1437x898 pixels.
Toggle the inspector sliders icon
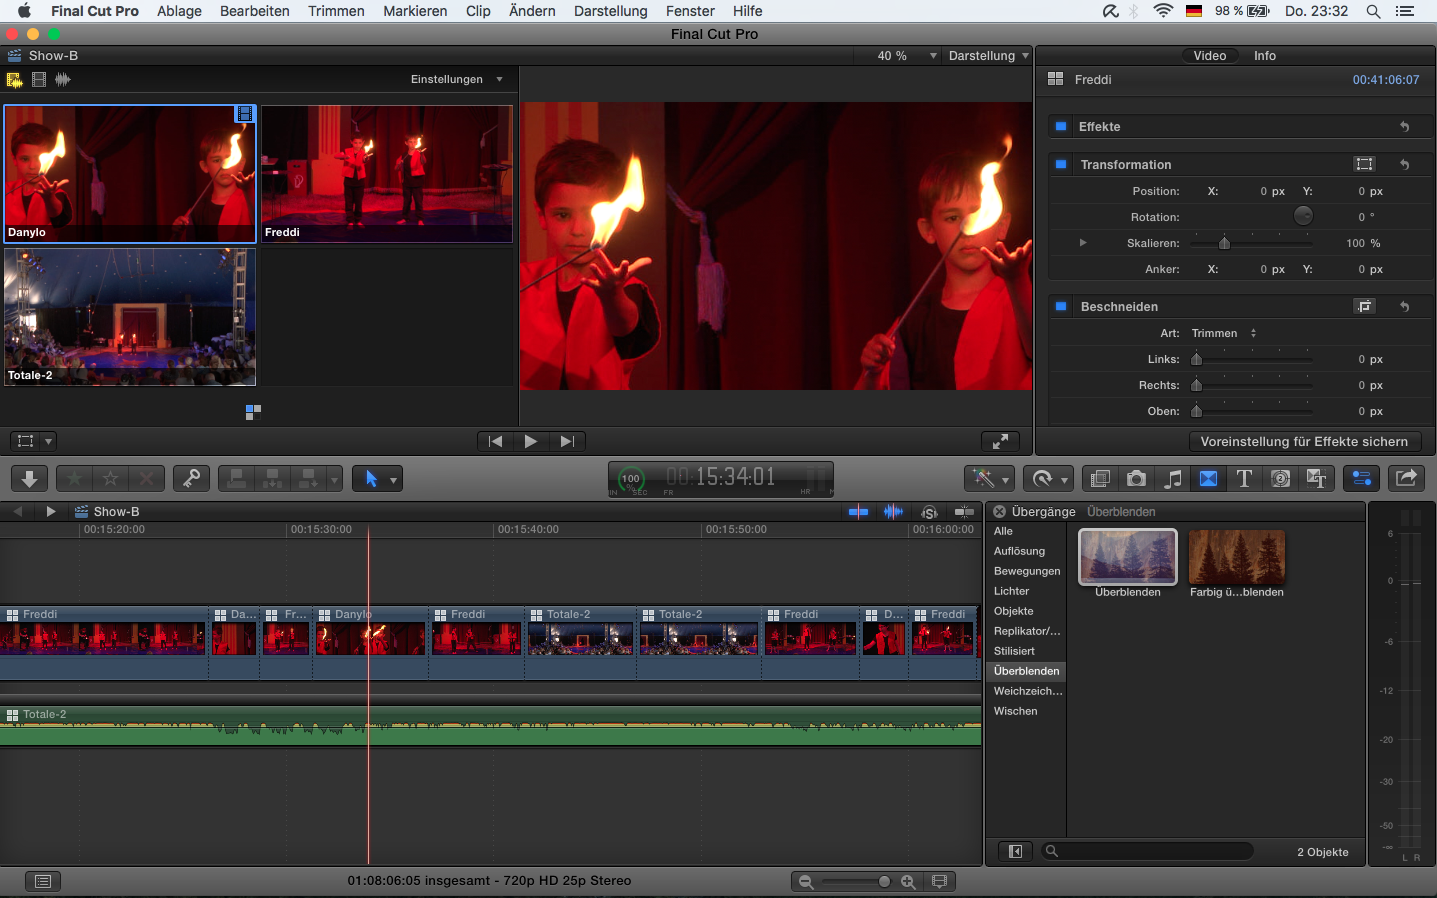(x=1361, y=479)
